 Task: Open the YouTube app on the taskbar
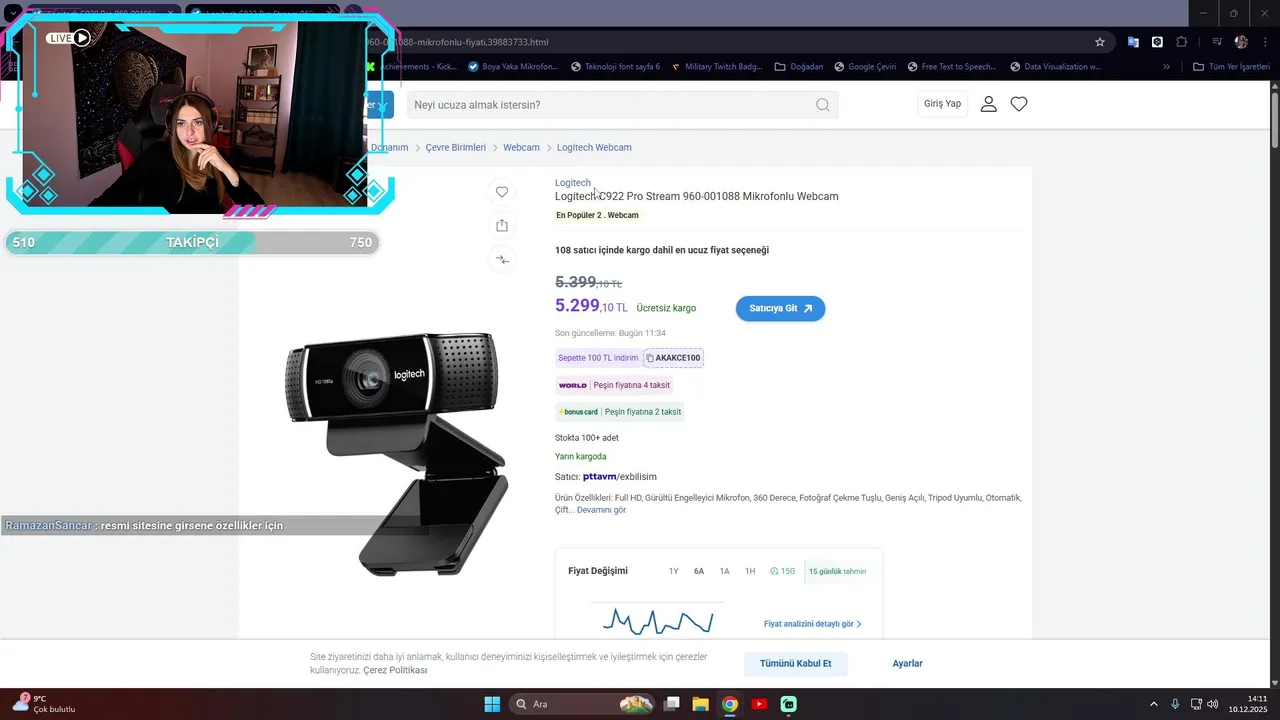tap(759, 704)
